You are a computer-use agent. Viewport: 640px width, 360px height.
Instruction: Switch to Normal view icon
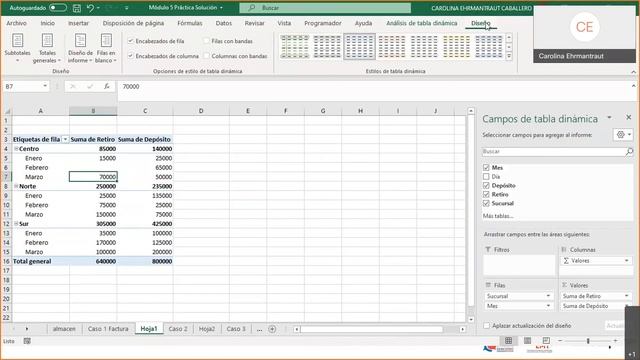(508, 340)
